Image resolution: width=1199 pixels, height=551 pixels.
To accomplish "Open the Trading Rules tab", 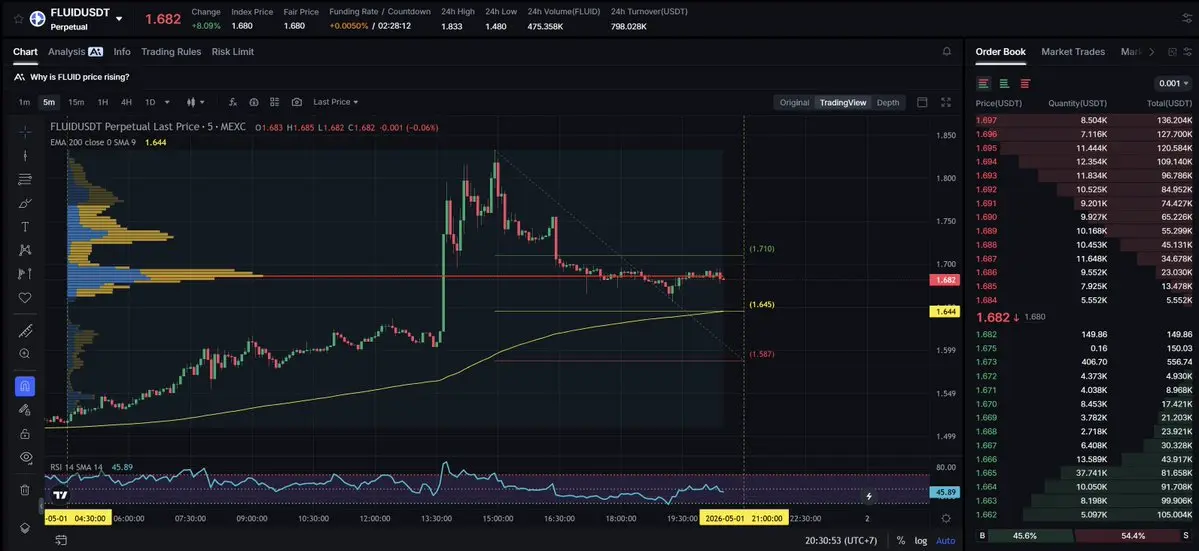I will (x=171, y=52).
